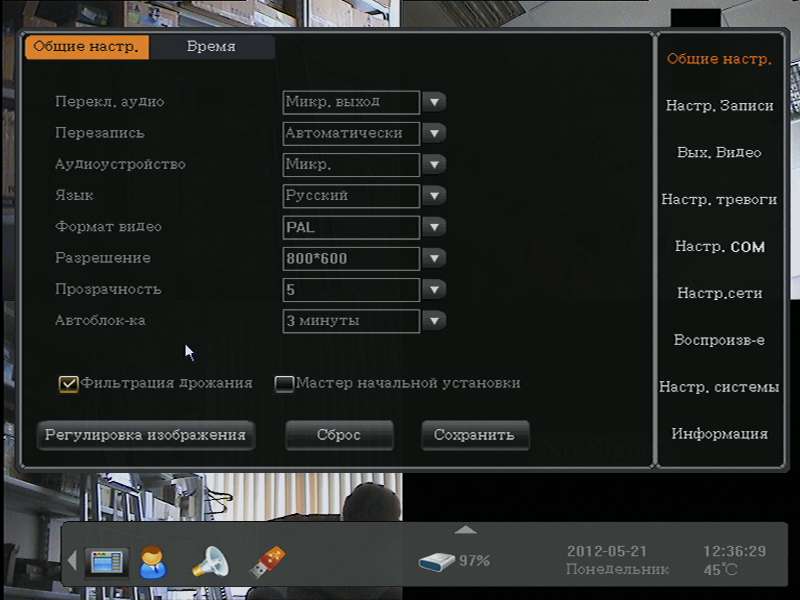Open the Перекл. аудио dropdown arrow
The height and width of the screenshot is (600, 800).
[434, 102]
